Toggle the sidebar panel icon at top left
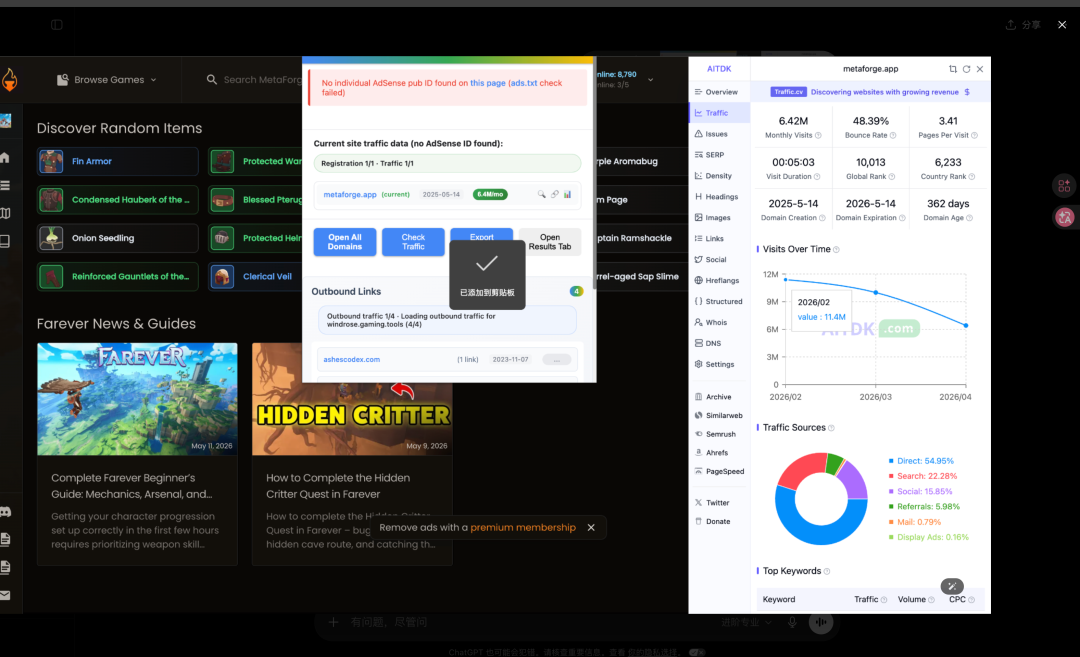1080x657 pixels. [57, 25]
